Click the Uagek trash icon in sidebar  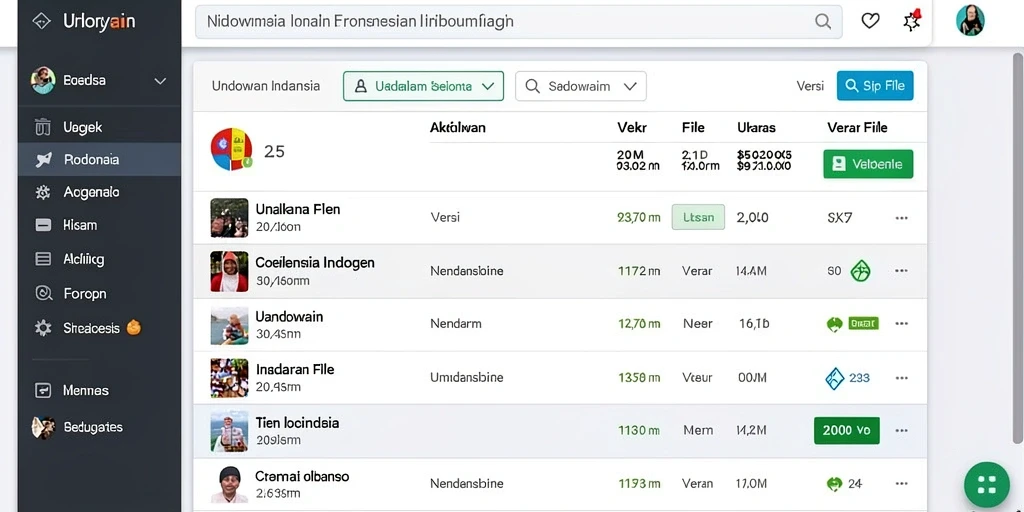(42, 127)
